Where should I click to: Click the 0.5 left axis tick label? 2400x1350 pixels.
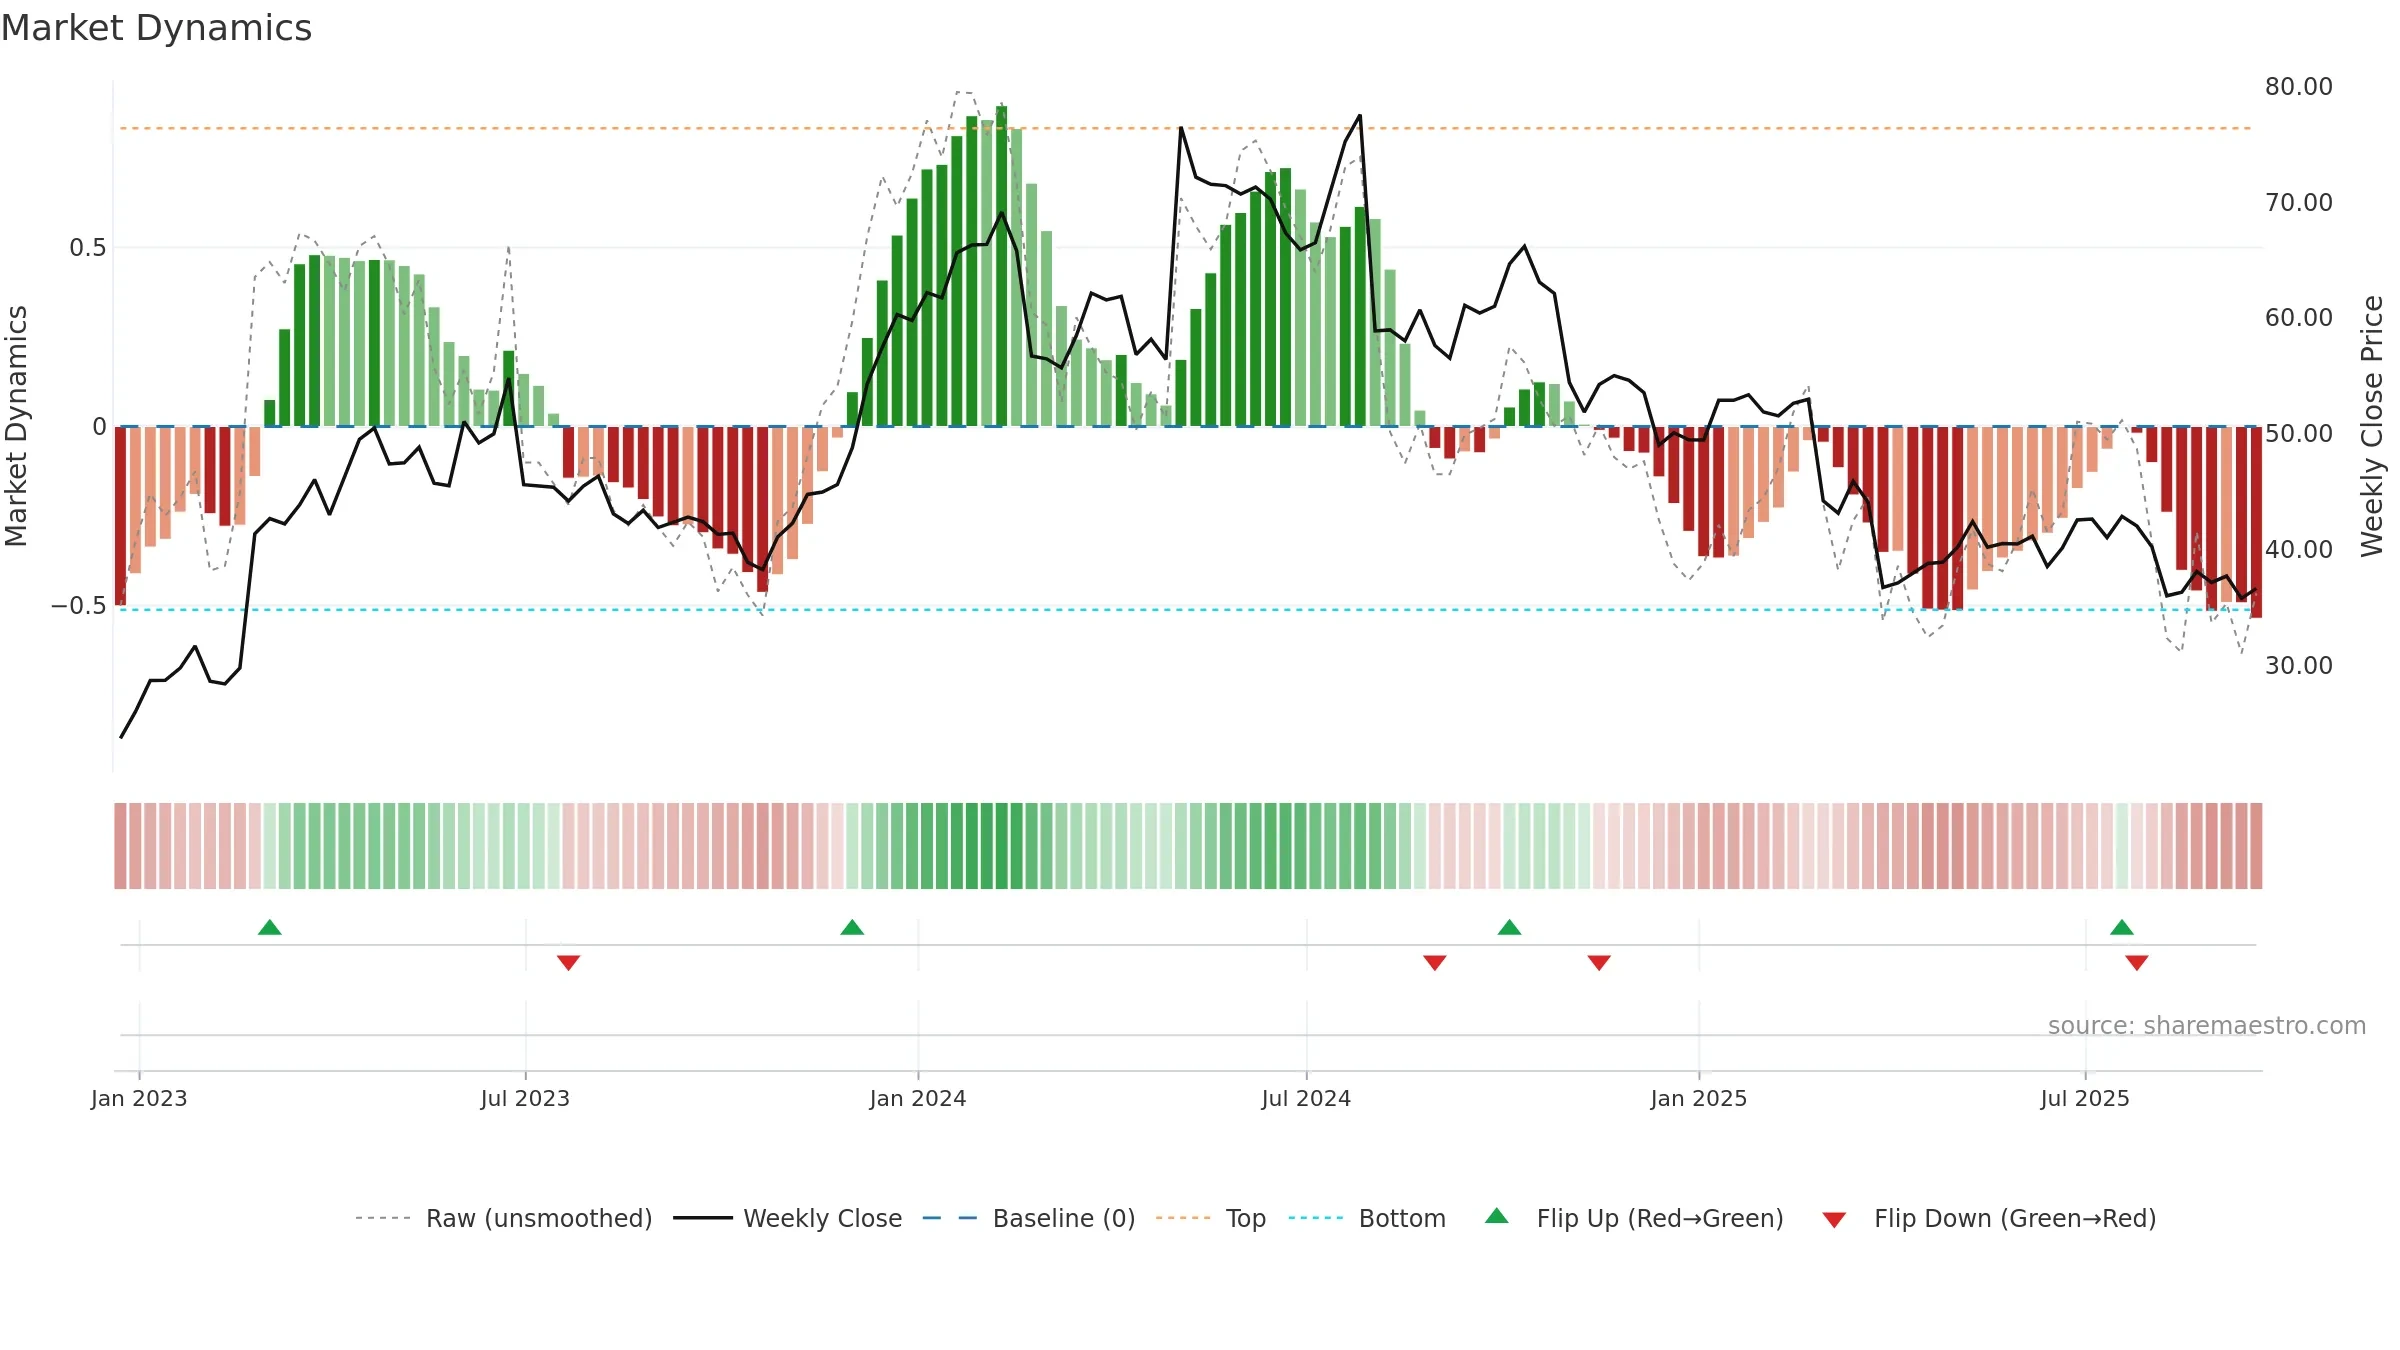tap(88, 248)
